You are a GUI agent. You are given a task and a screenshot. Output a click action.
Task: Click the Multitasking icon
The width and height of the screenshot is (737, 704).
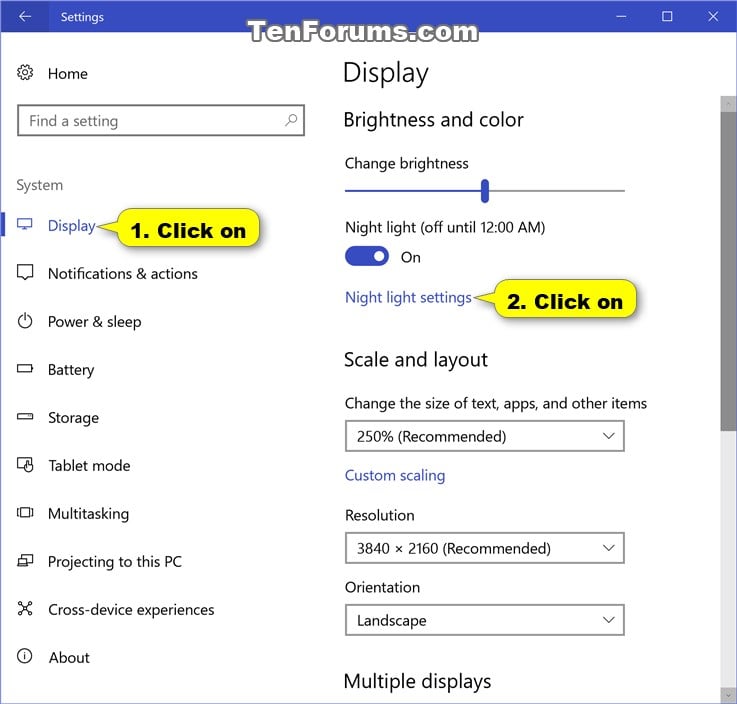point(25,512)
